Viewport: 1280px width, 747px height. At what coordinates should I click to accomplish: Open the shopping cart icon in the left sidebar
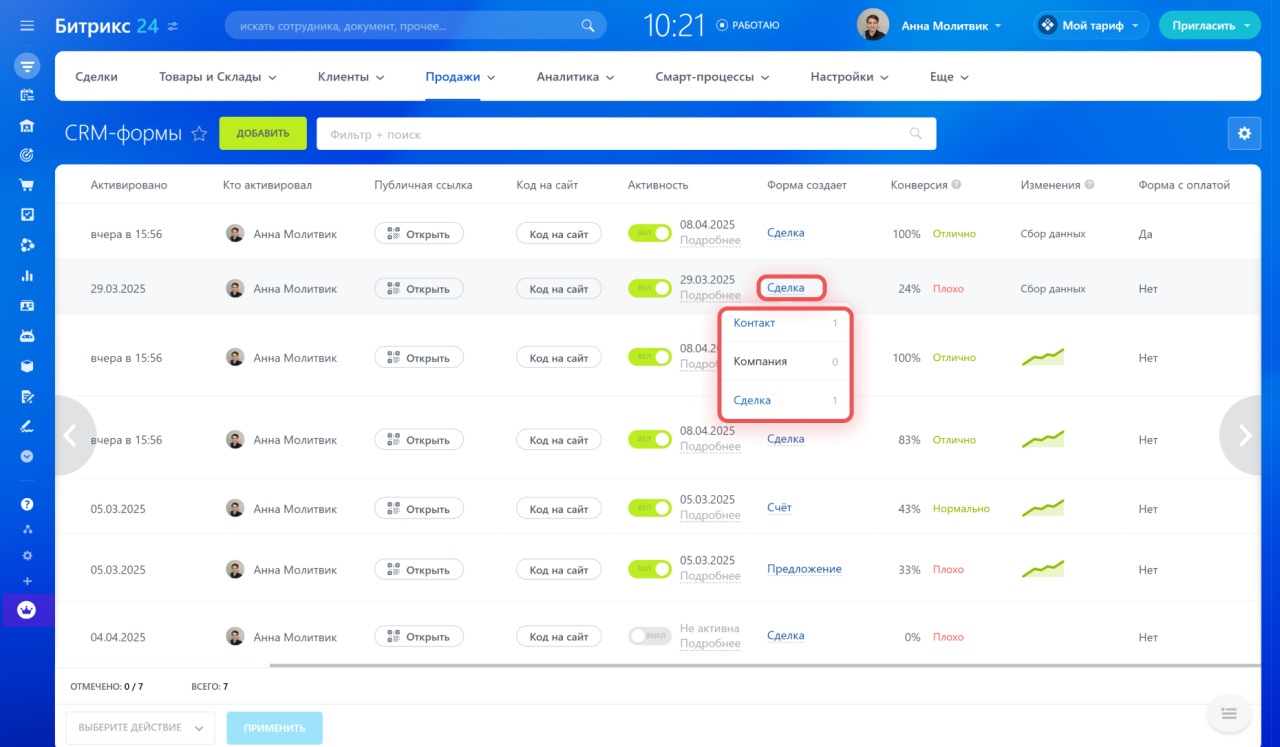[x=27, y=185]
